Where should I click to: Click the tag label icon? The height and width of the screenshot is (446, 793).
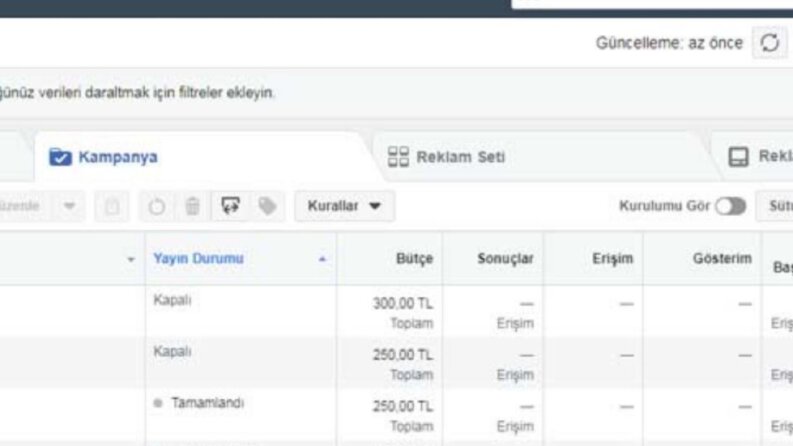point(267,206)
